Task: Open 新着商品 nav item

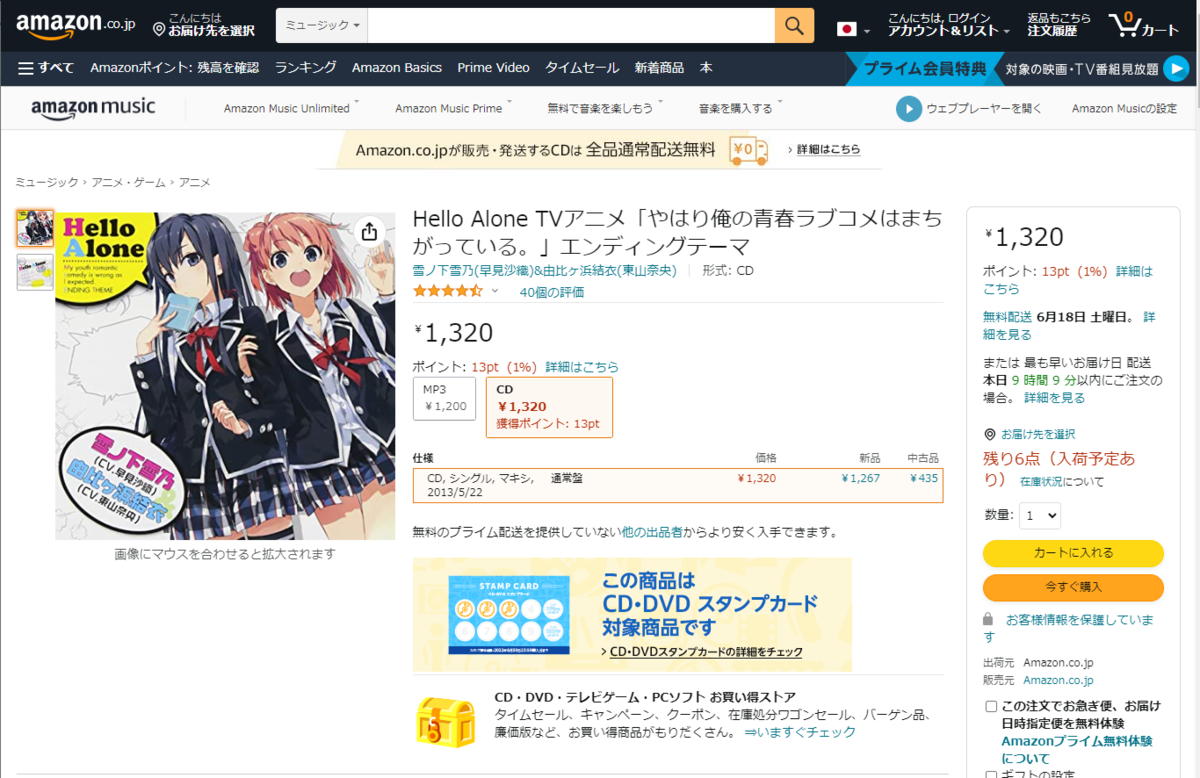Action: (x=659, y=68)
